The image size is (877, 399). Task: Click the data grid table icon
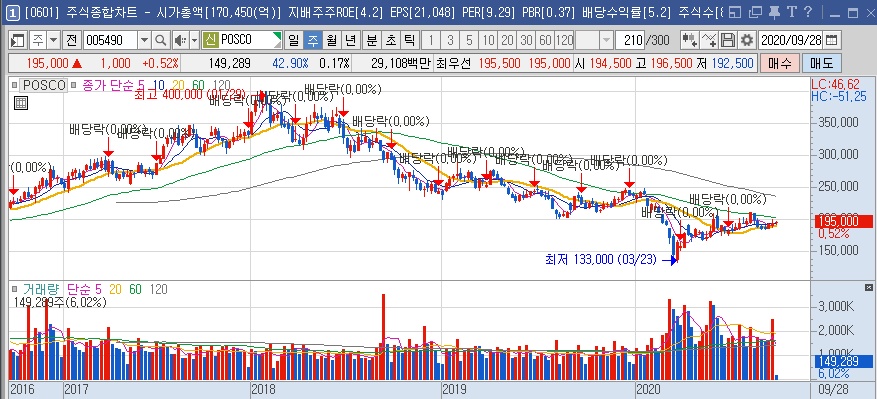[x=21, y=103]
